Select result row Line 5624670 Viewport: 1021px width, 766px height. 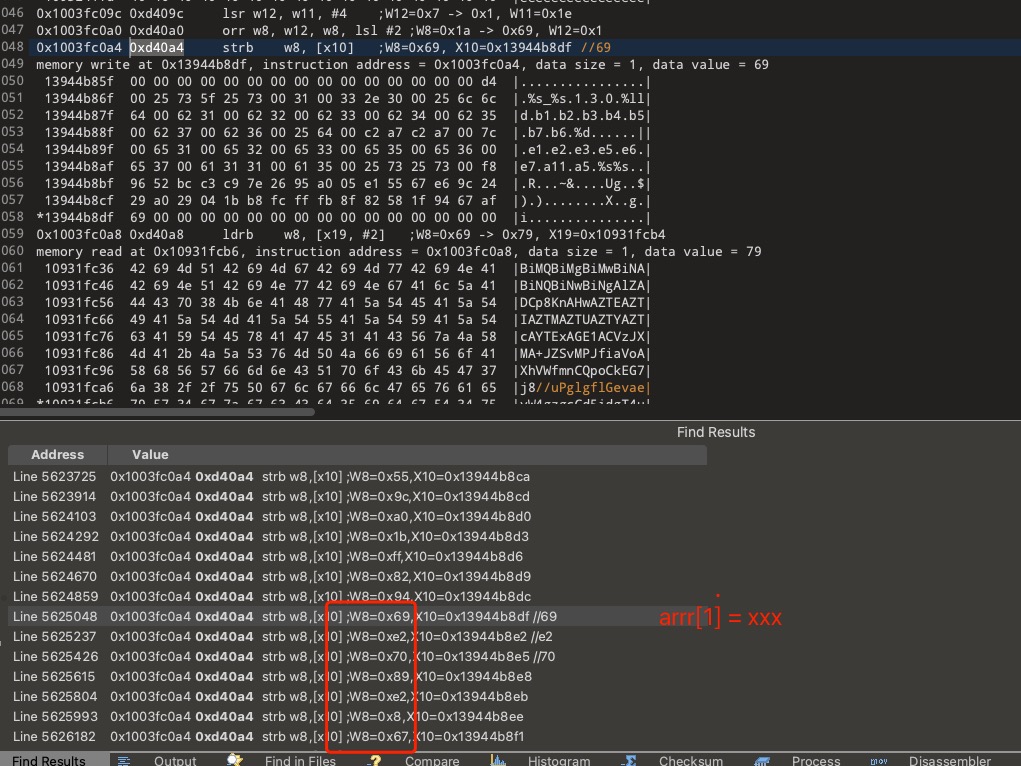point(357,576)
